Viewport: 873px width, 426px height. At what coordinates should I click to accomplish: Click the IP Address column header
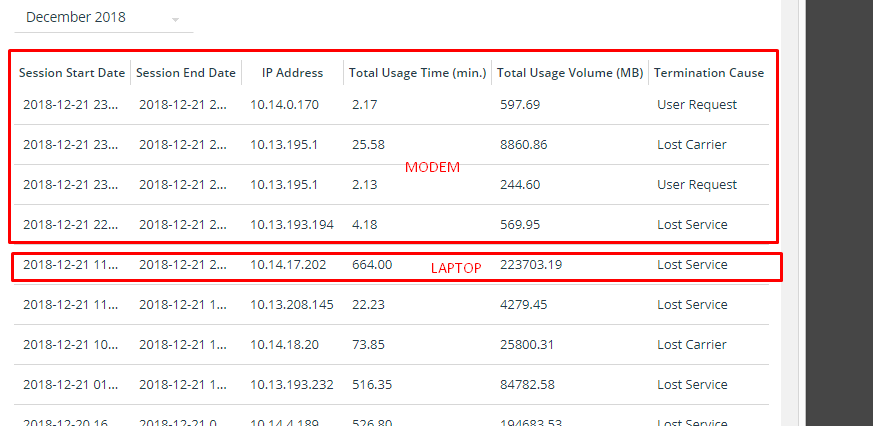pos(292,73)
